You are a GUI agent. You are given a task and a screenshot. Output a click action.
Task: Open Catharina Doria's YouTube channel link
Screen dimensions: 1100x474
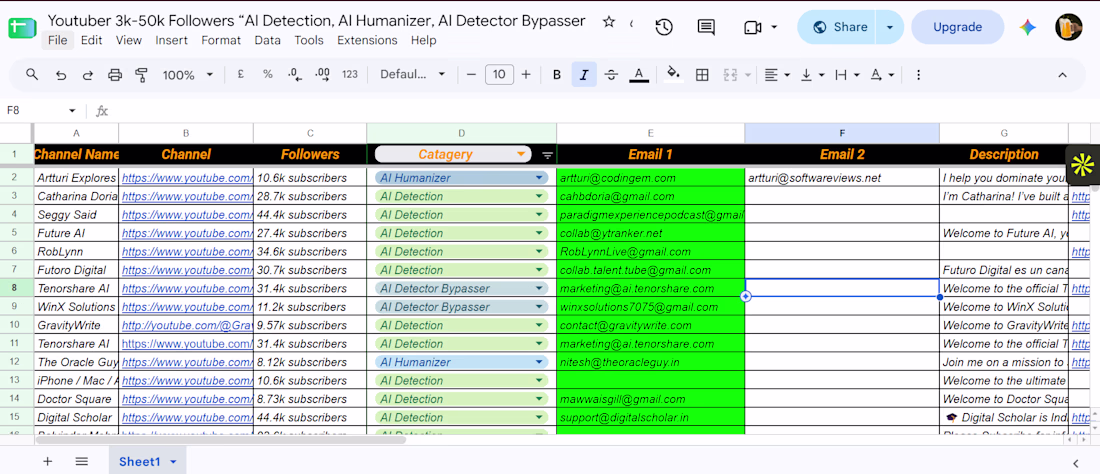[x=187, y=196]
